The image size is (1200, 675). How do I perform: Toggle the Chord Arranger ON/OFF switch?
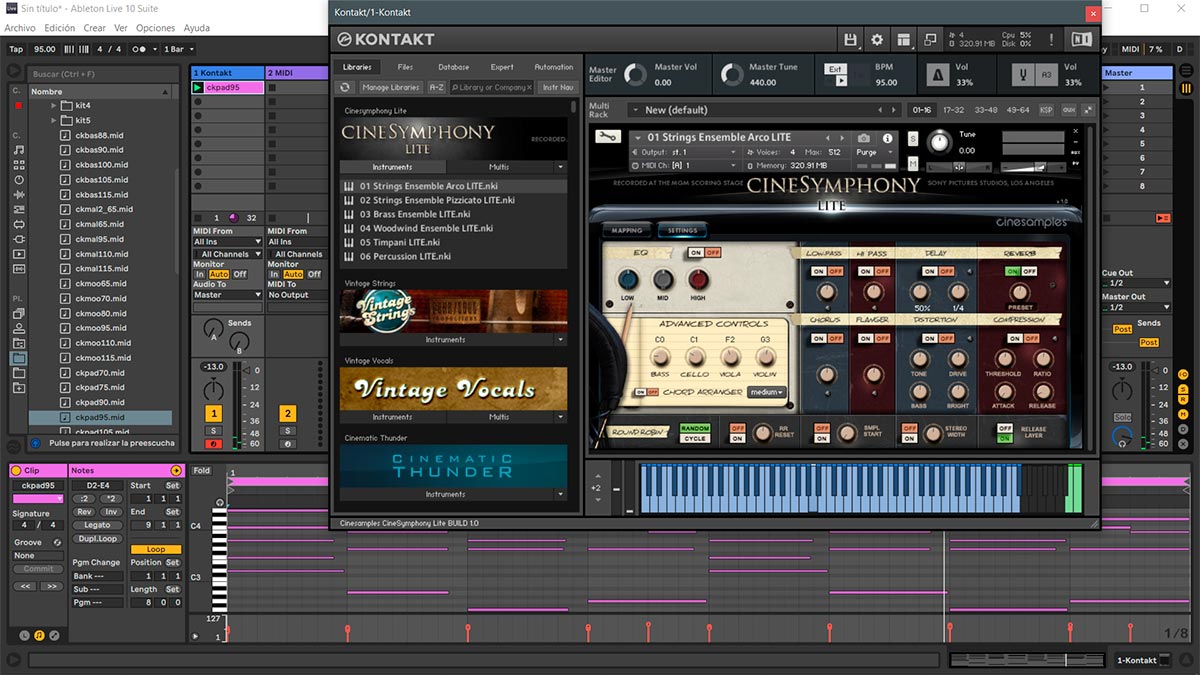645,392
